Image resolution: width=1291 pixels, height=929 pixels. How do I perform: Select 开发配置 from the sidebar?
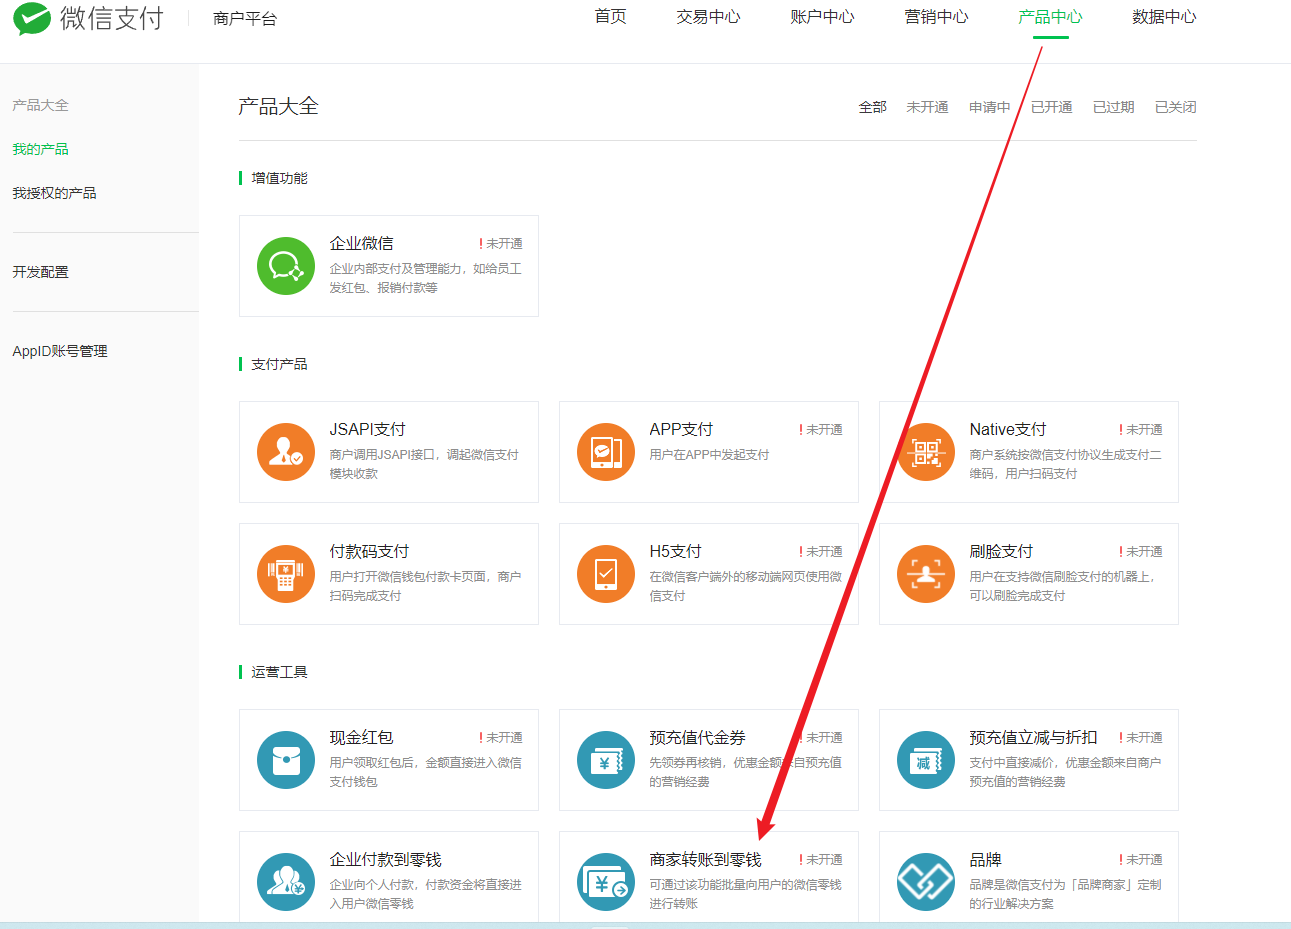click(40, 271)
